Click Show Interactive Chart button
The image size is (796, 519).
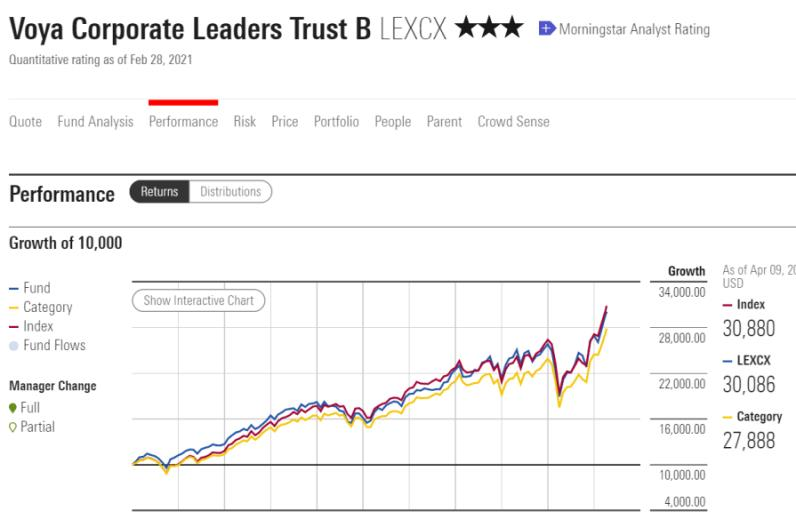(198, 301)
